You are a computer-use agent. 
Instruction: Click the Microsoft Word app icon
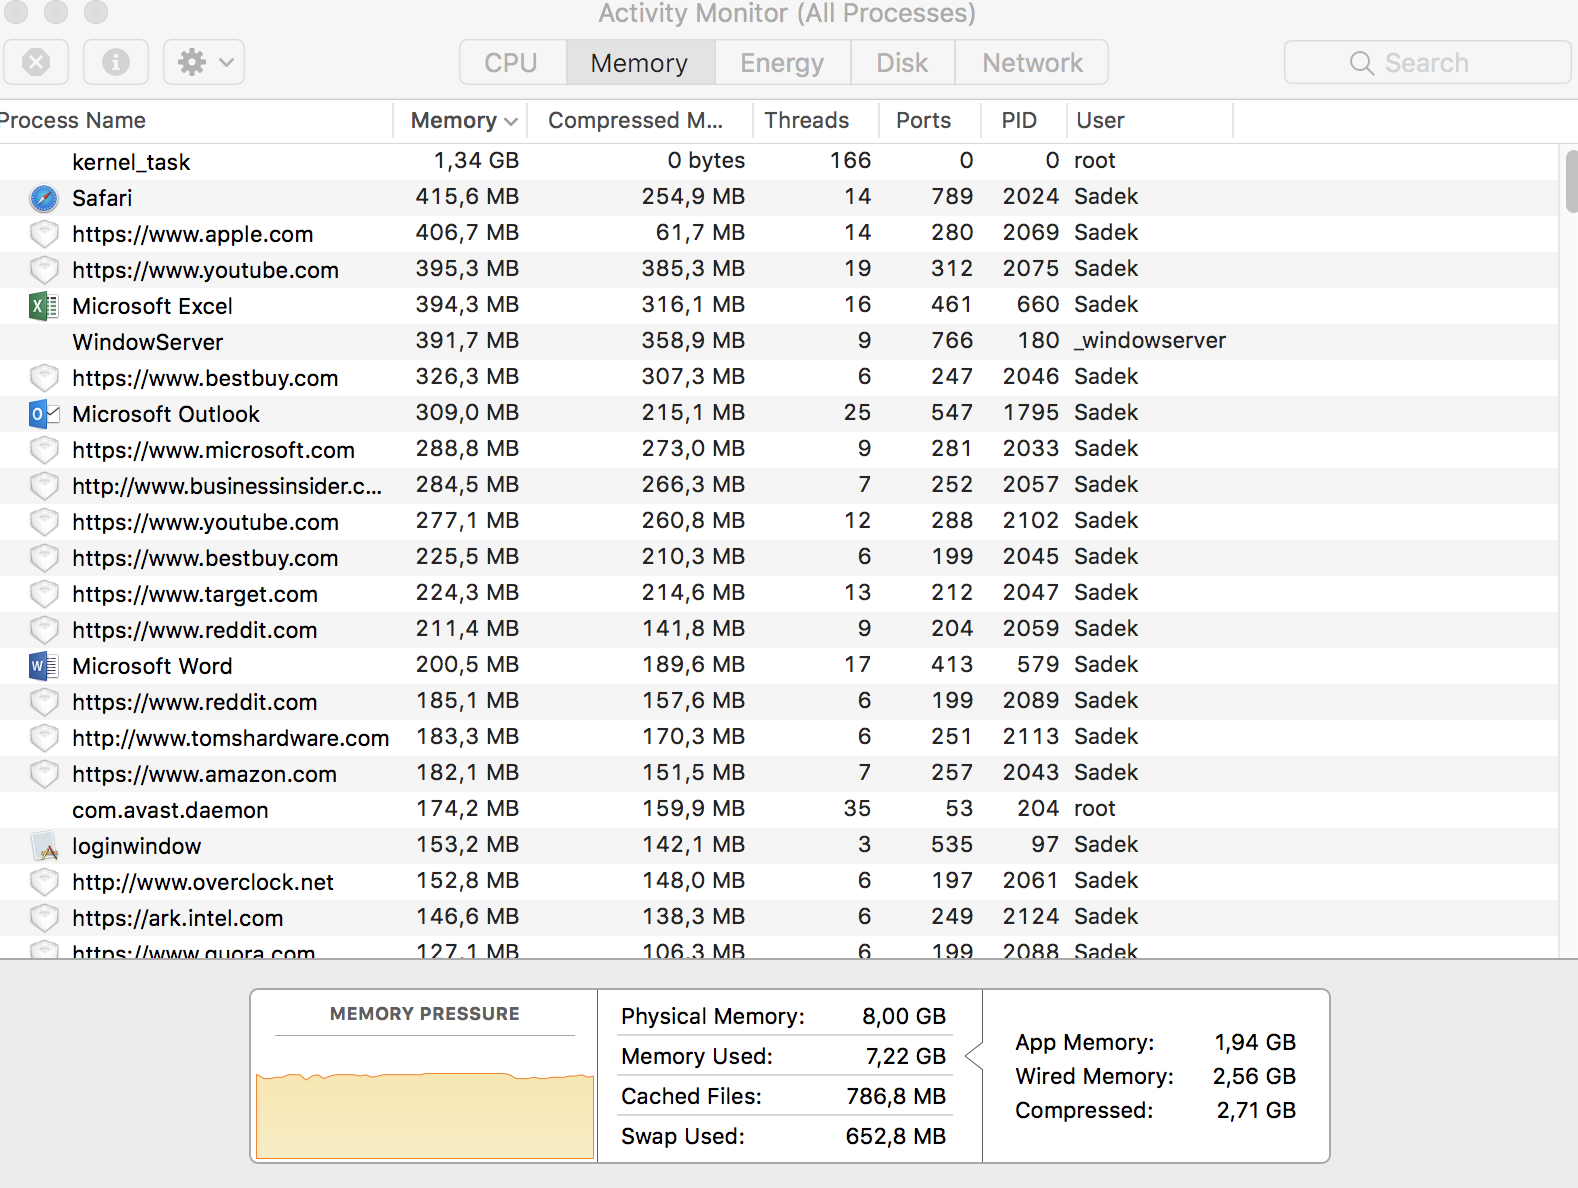[x=44, y=666]
